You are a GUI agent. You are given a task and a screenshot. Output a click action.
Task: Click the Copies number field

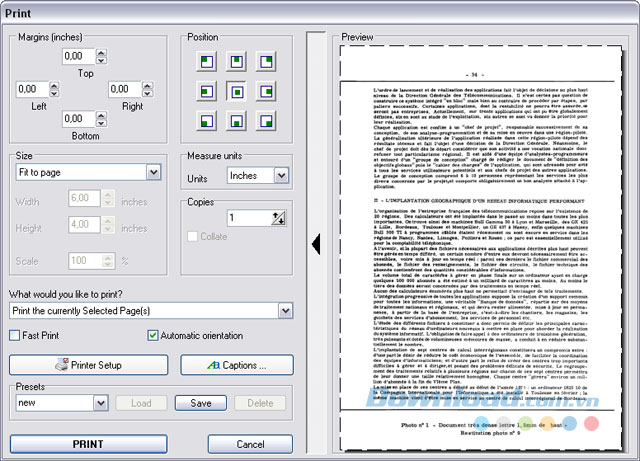(x=249, y=218)
